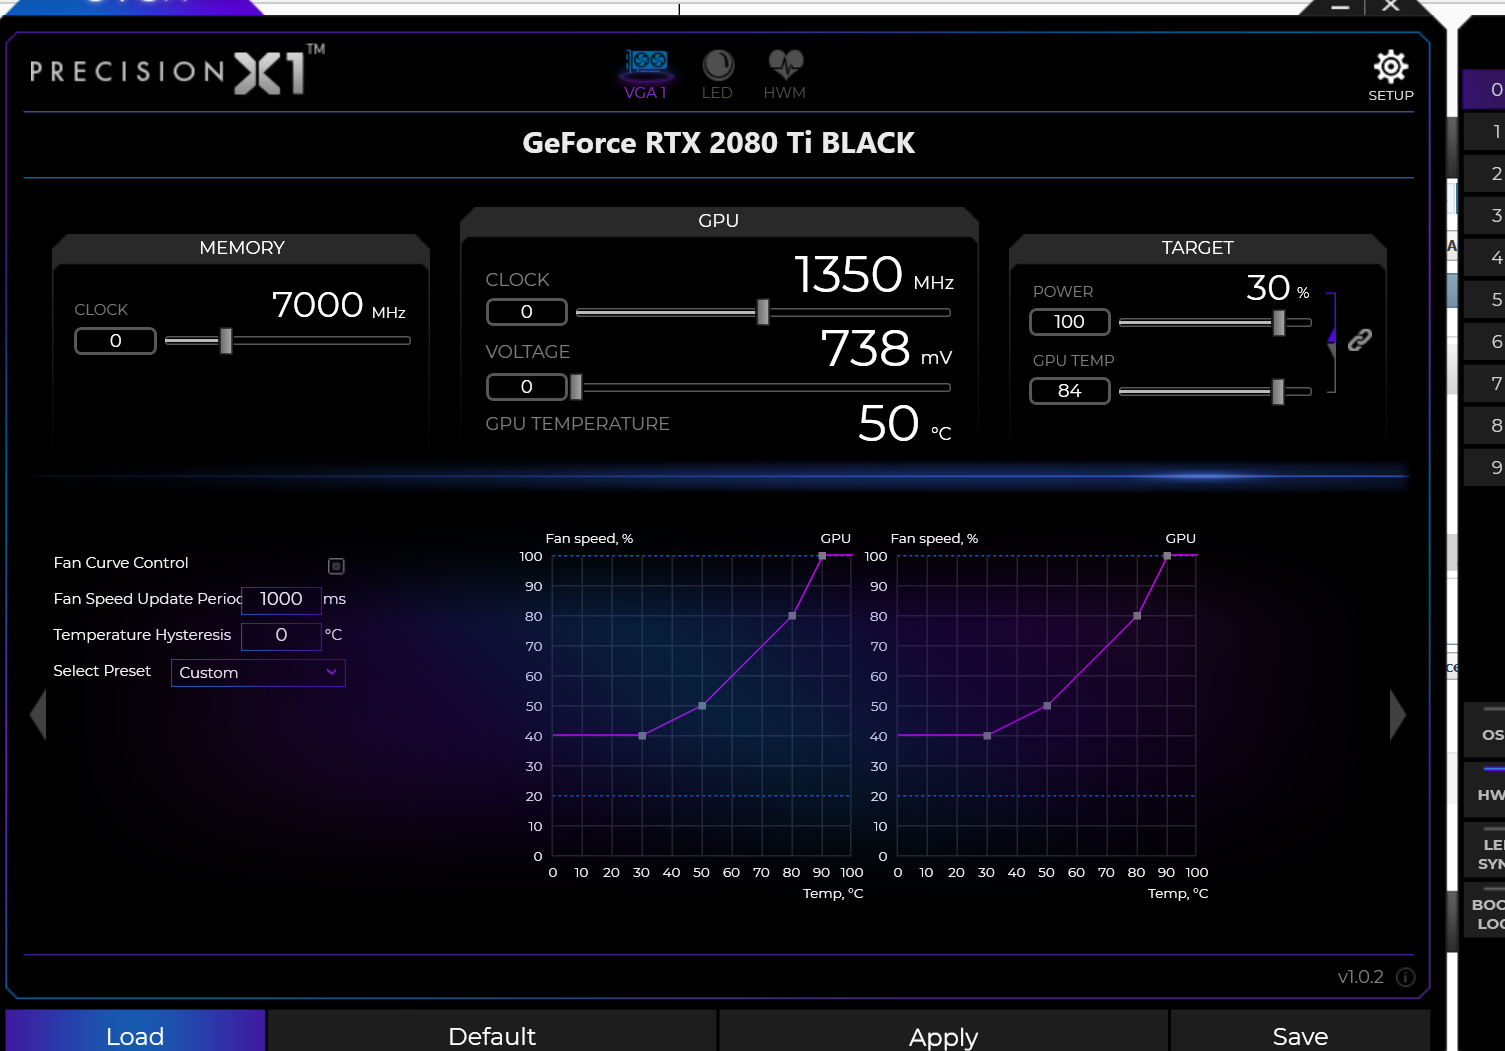Click right fan curve point at 90°C
Image resolution: width=1505 pixels, height=1051 pixels.
tap(1167, 556)
